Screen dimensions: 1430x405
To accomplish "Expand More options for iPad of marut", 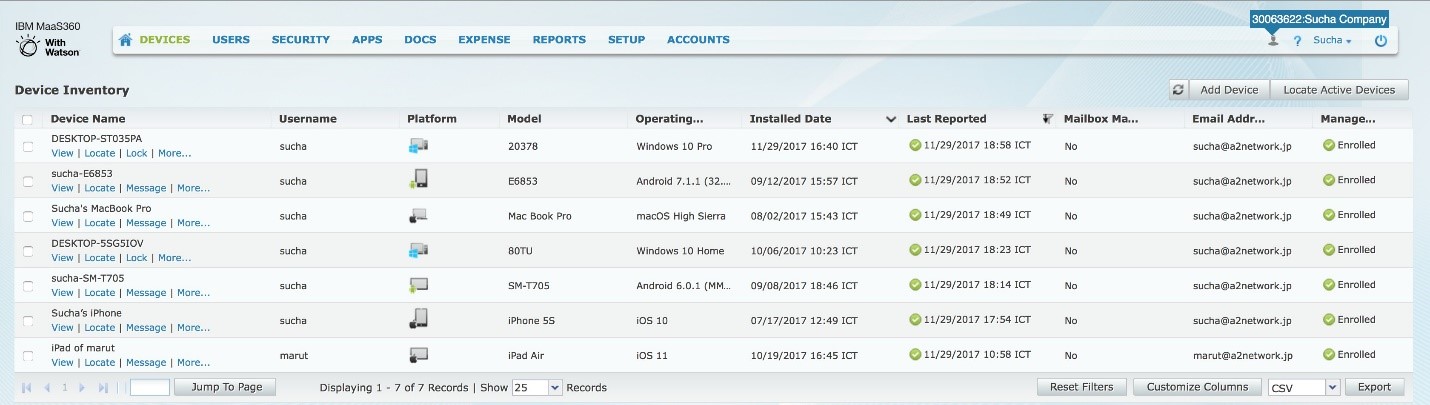I will click(193, 363).
